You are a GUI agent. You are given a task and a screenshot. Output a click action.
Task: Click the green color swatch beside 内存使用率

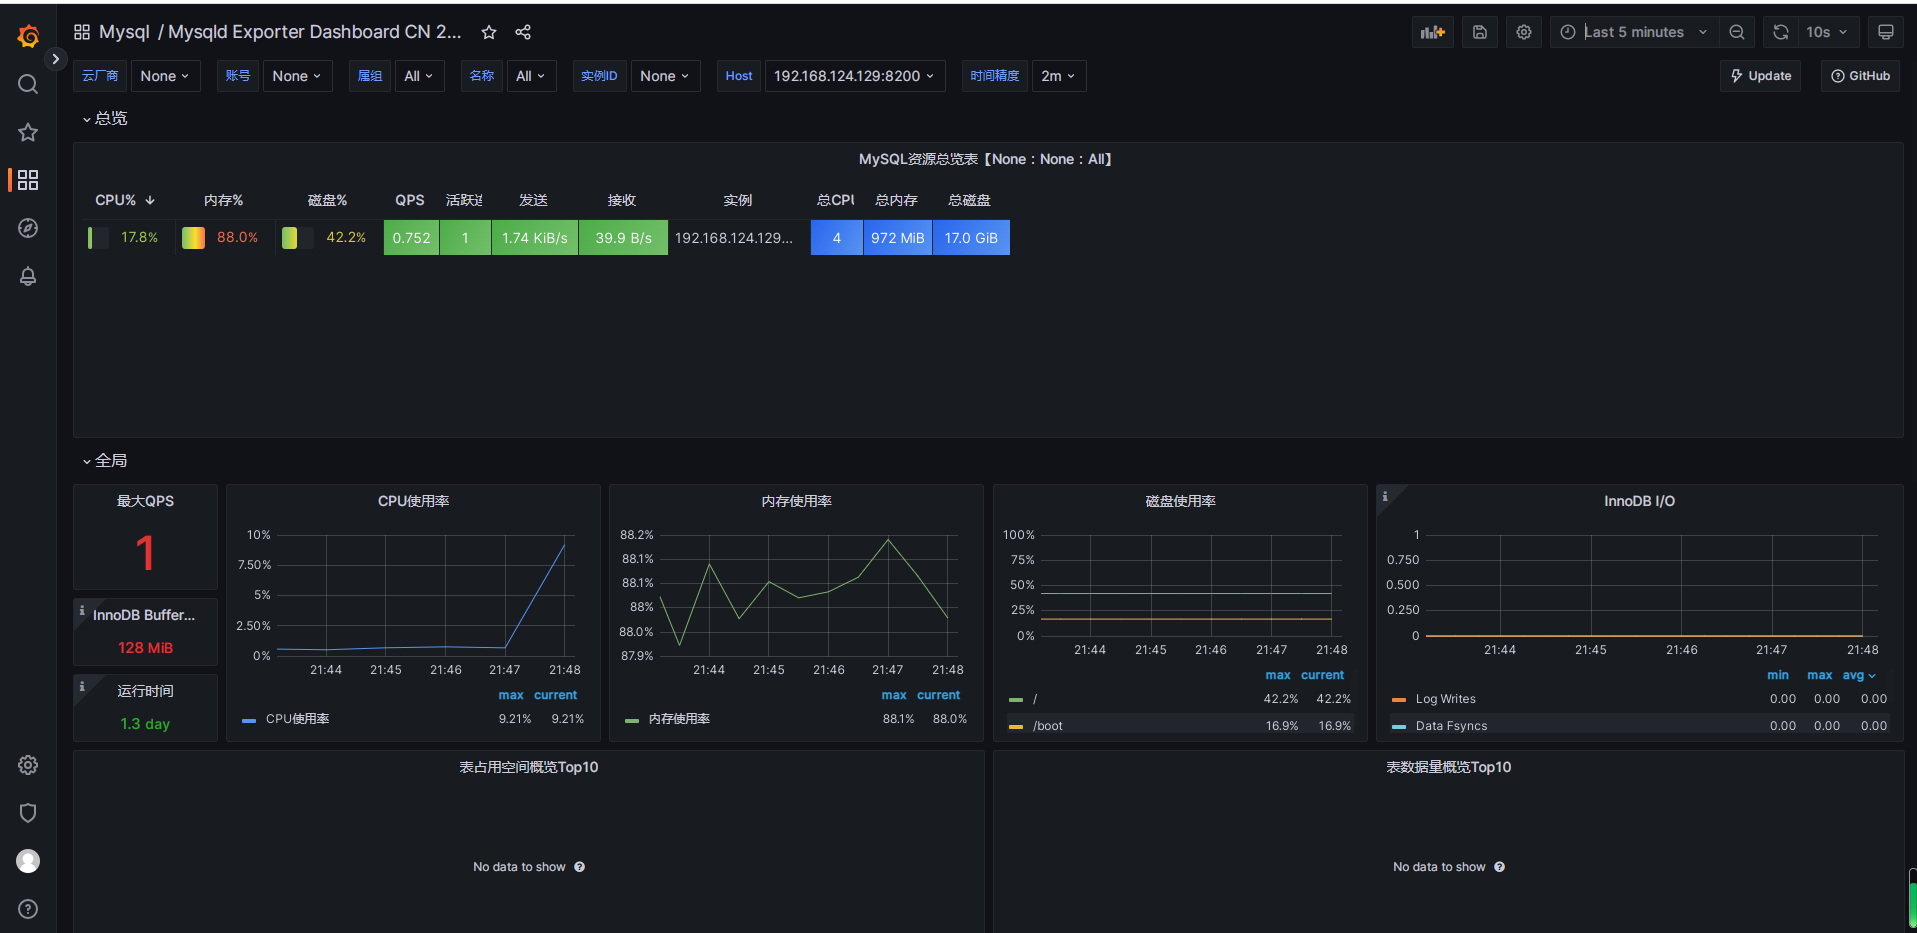[630, 718]
